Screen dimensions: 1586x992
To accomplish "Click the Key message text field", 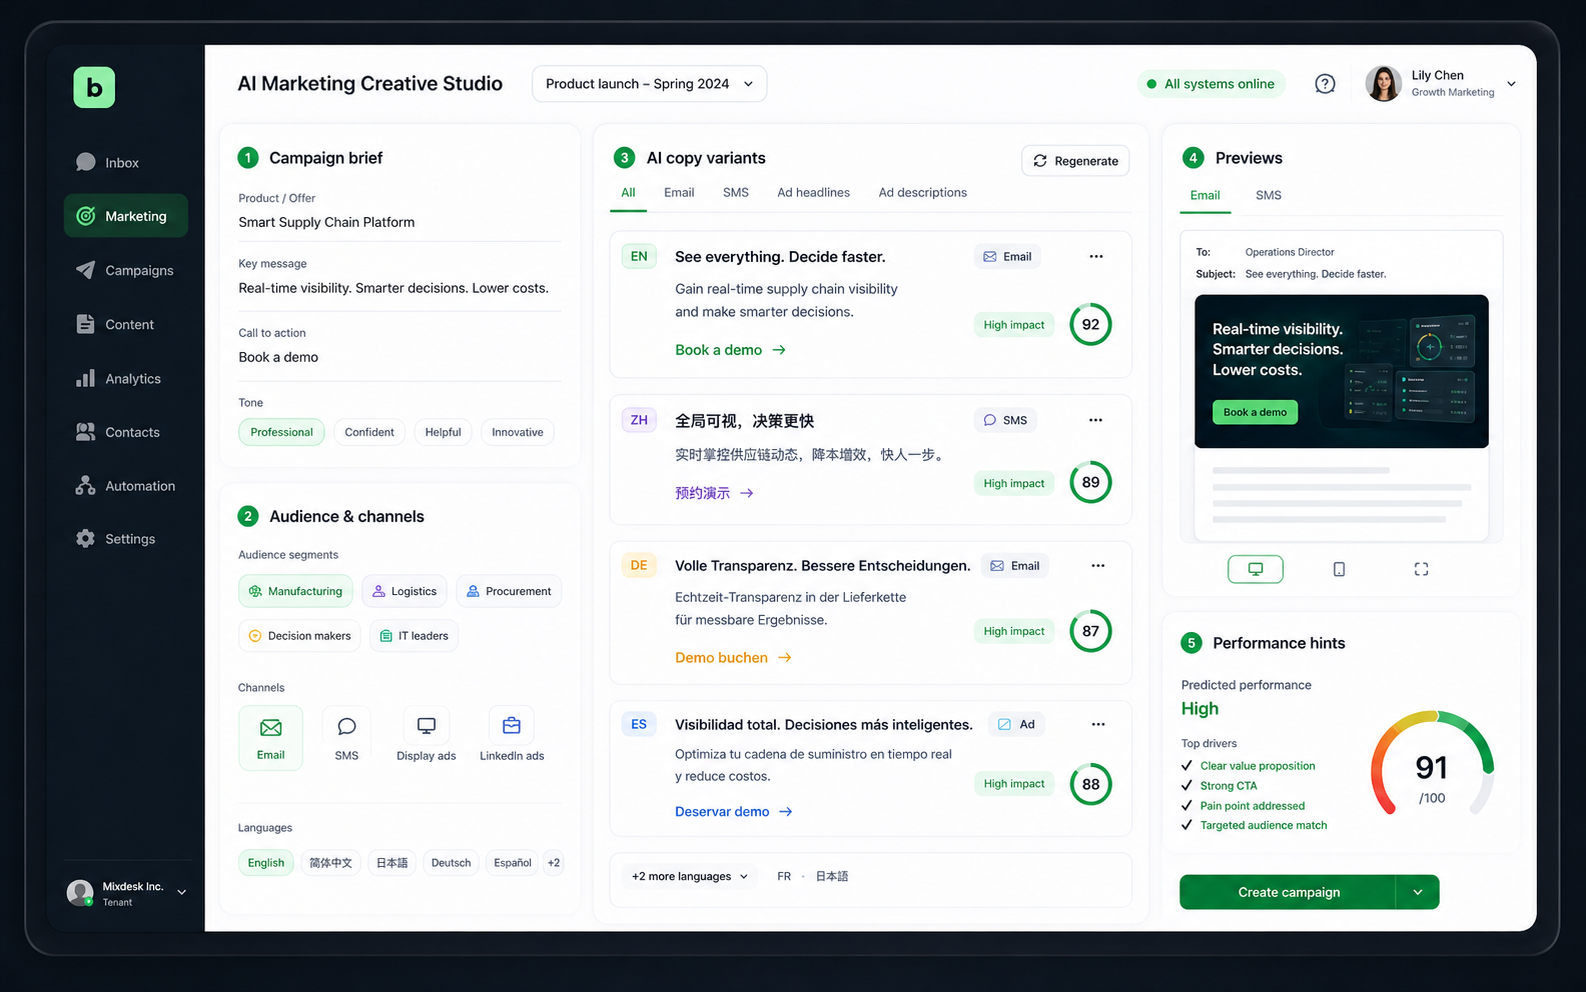I will (399, 288).
